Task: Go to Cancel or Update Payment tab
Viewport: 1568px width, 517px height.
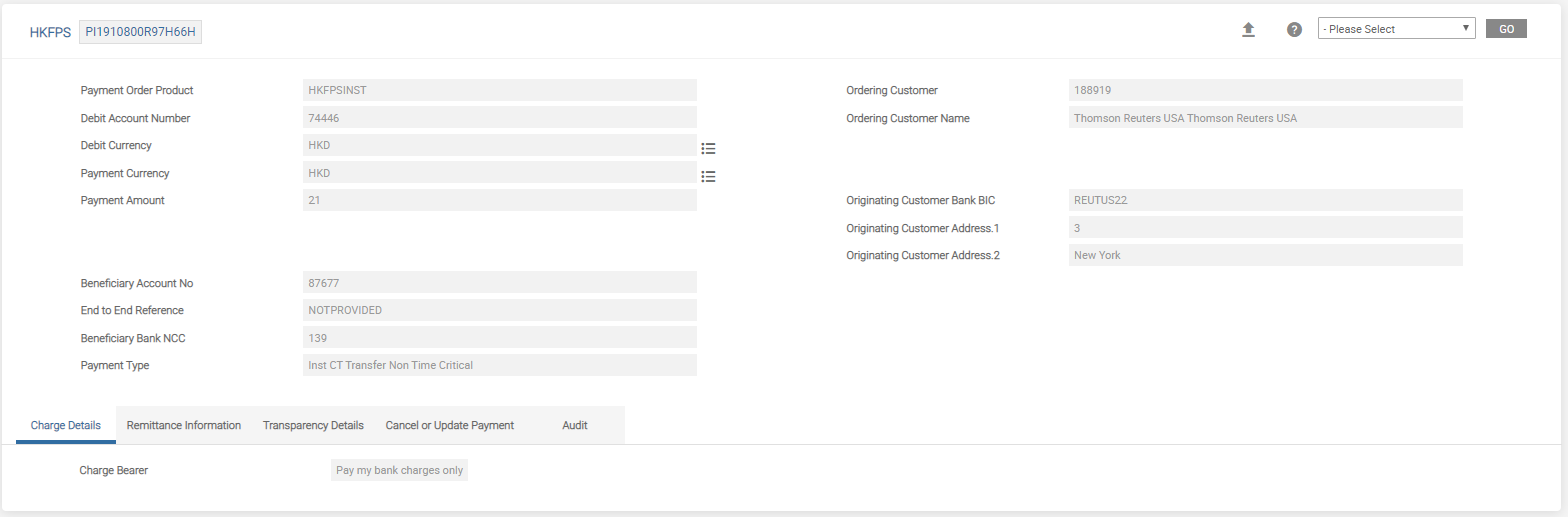Action: click(x=450, y=426)
